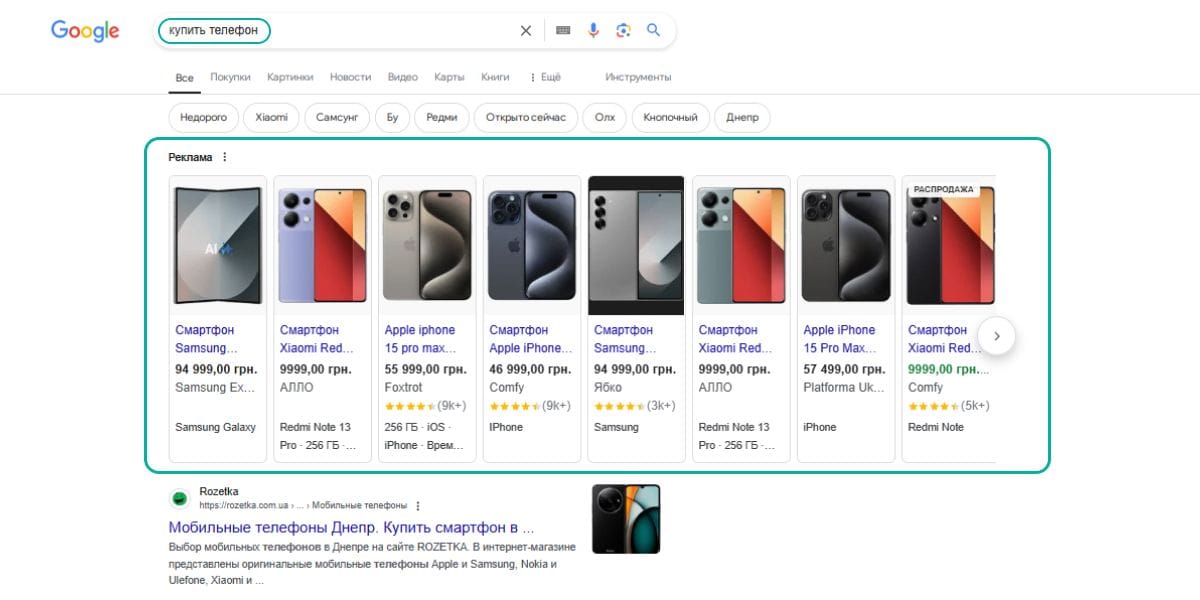Switch to the 'Картинки' tab

[290, 77]
